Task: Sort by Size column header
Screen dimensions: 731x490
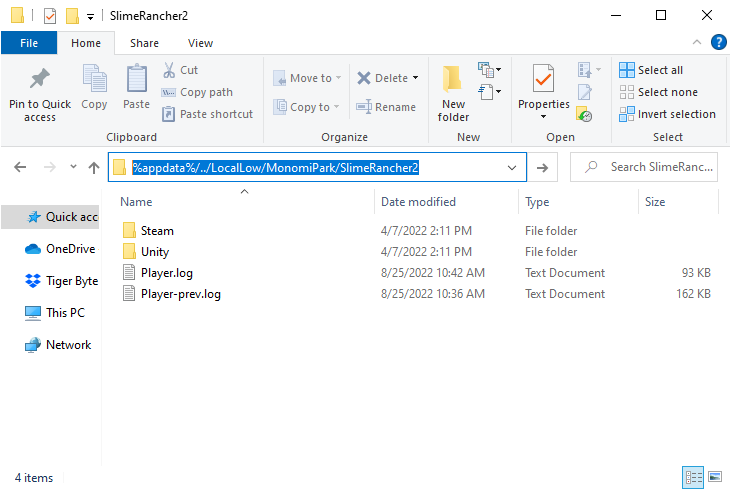Action: [x=678, y=201]
